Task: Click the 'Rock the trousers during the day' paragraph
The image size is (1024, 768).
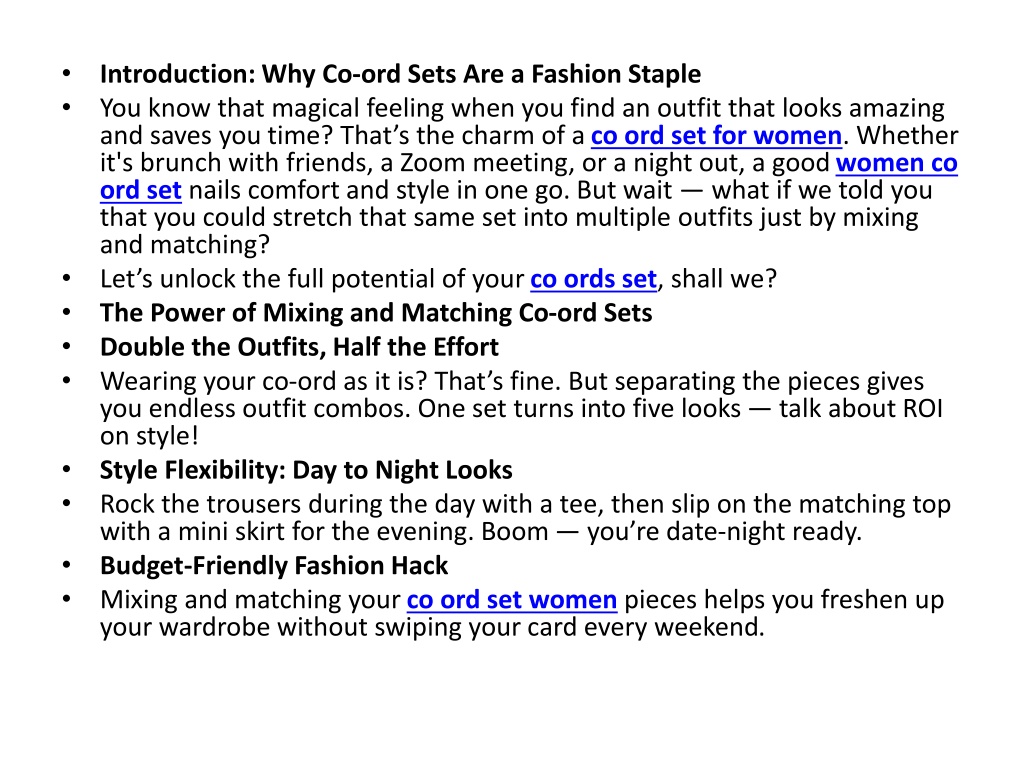Action: coord(525,518)
